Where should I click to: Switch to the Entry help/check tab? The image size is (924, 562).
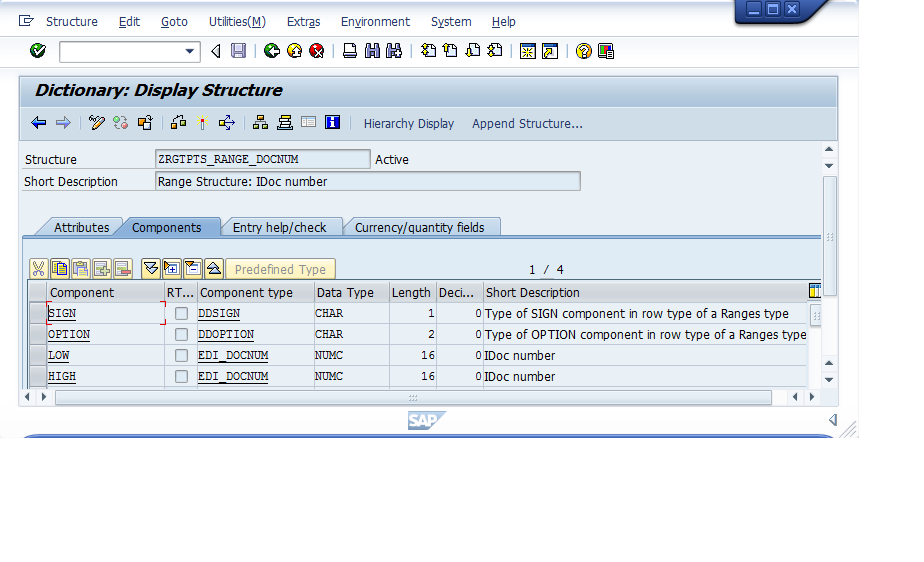[279, 227]
